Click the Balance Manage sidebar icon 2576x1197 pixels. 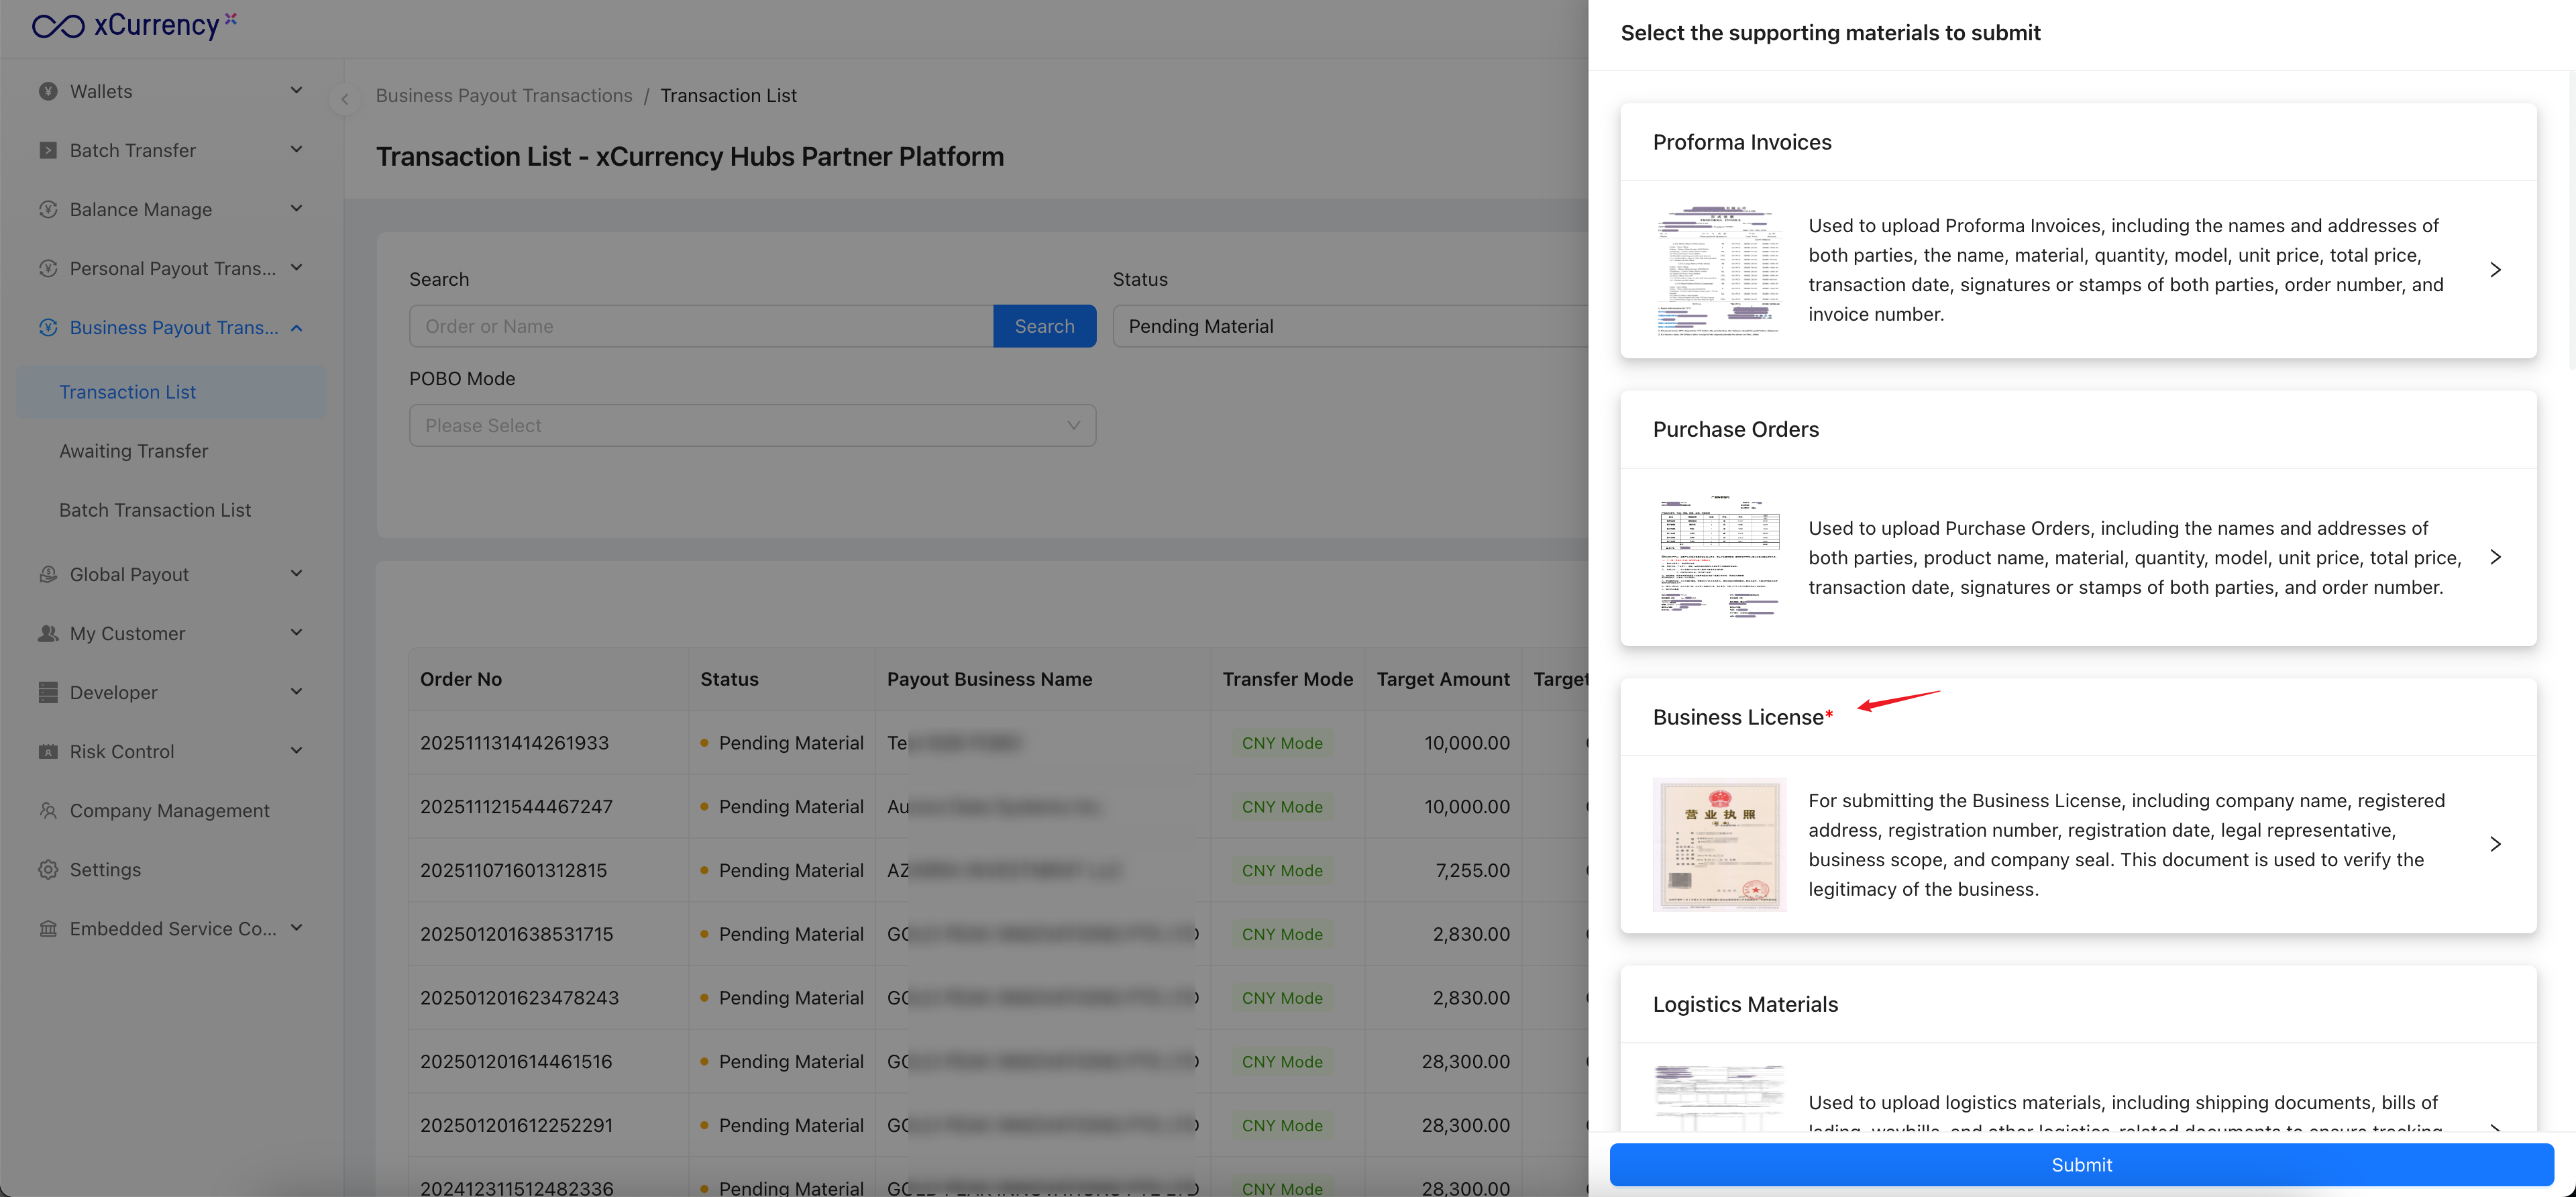click(48, 209)
